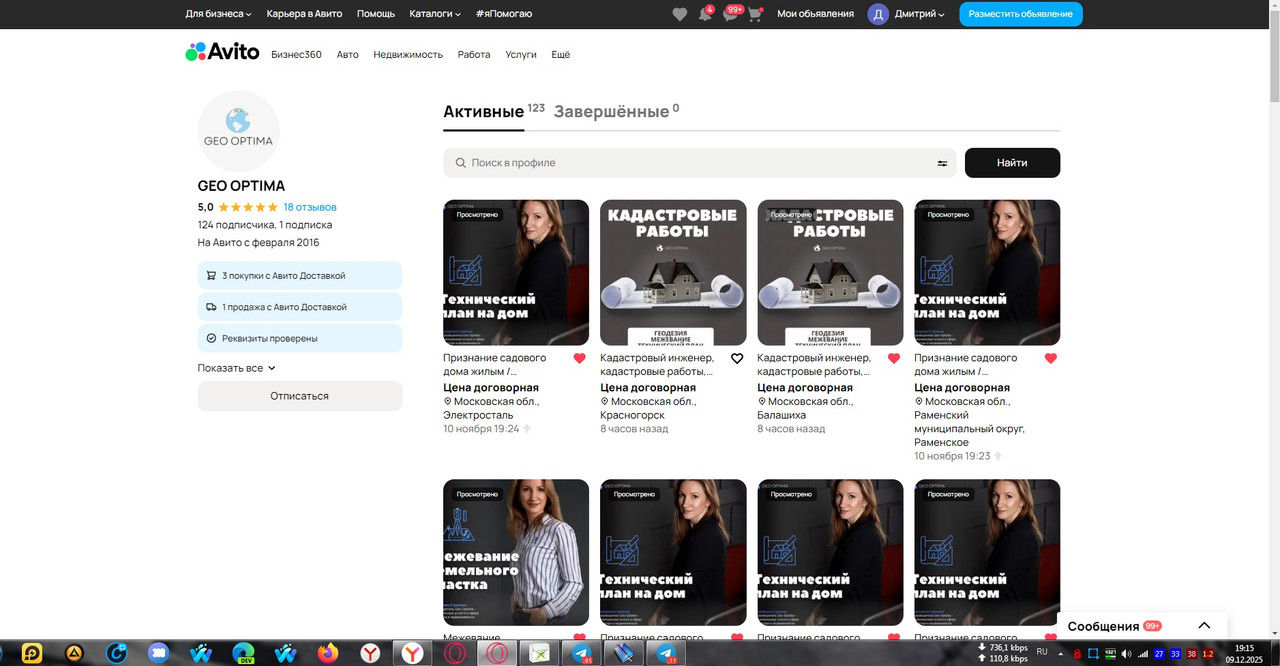Viewport: 1280px width, 666px height.
Task: Open search filter settings icon
Action: pyautogui.click(x=942, y=163)
